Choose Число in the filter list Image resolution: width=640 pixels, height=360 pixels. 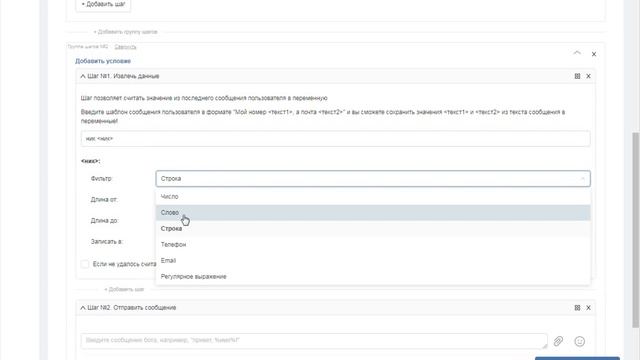point(373,197)
